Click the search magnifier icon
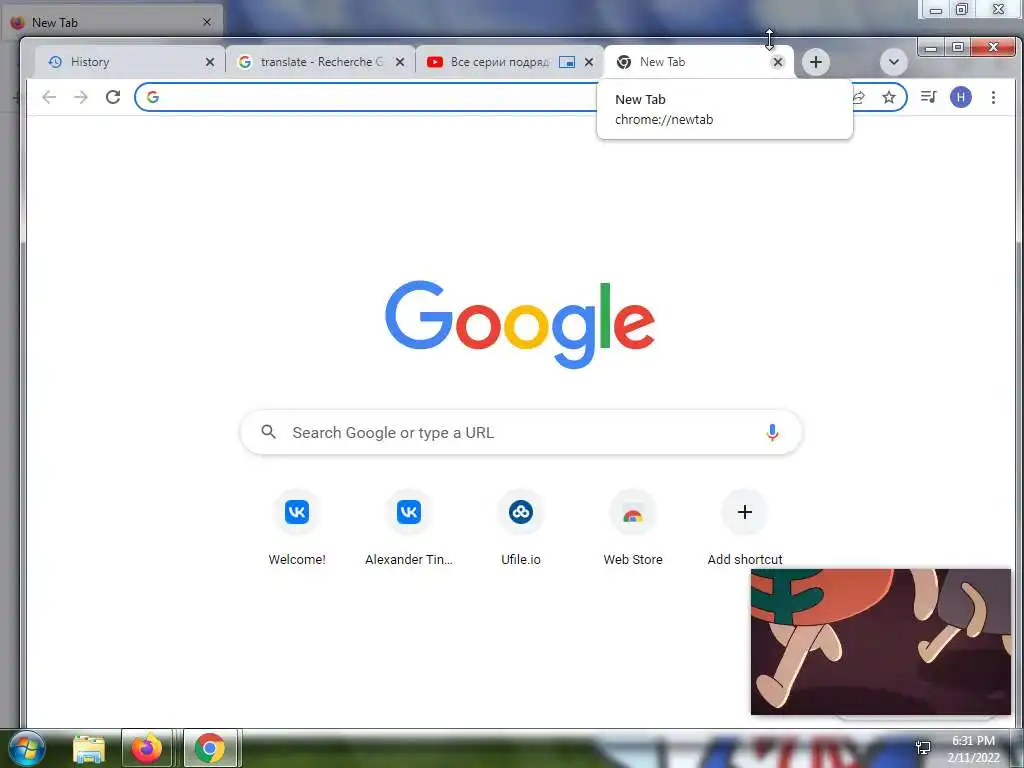The width and height of the screenshot is (1024, 768). pos(268,432)
